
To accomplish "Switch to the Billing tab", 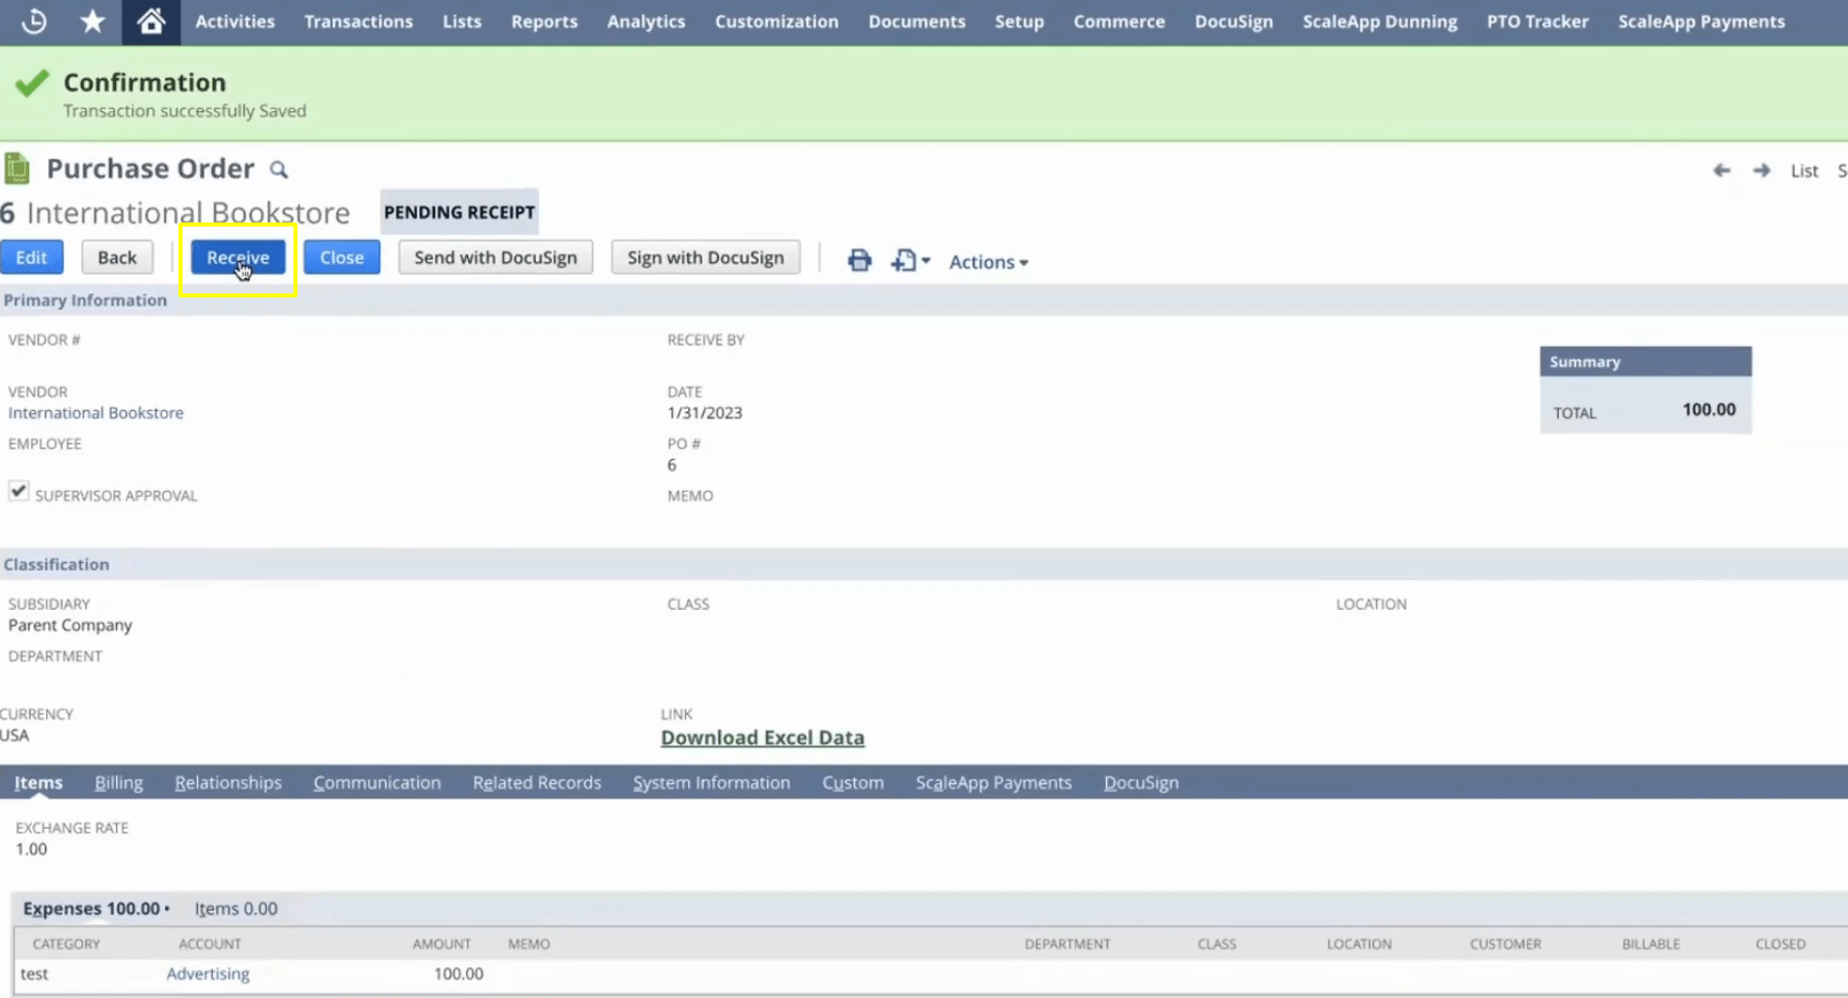I will coord(118,783).
